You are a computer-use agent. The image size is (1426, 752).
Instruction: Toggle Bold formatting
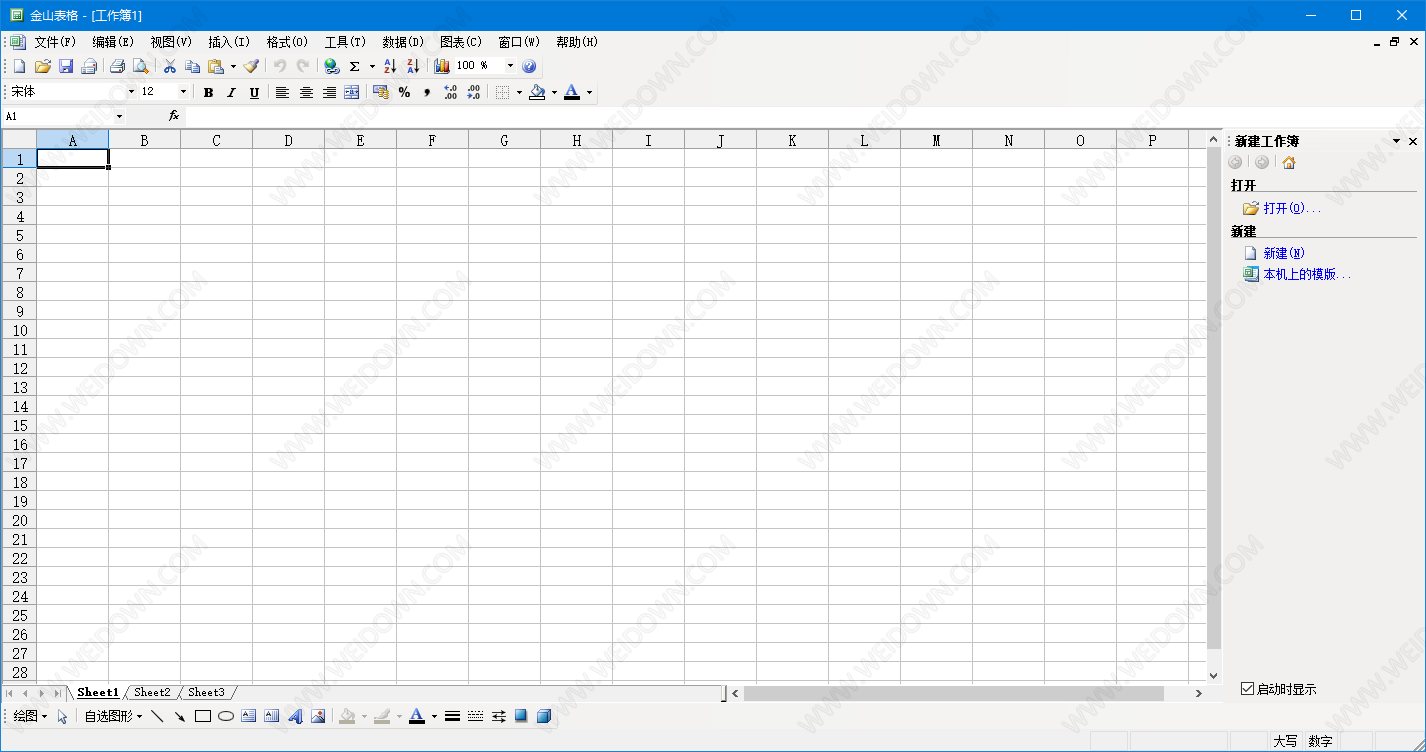point(208,92)
